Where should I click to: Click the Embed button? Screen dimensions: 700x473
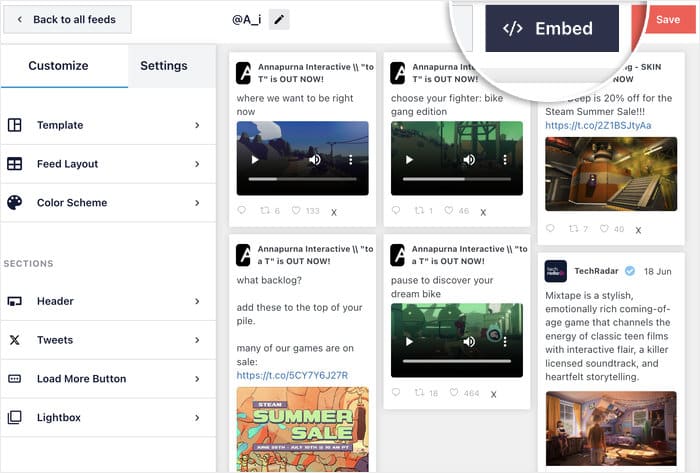(552, 29)
